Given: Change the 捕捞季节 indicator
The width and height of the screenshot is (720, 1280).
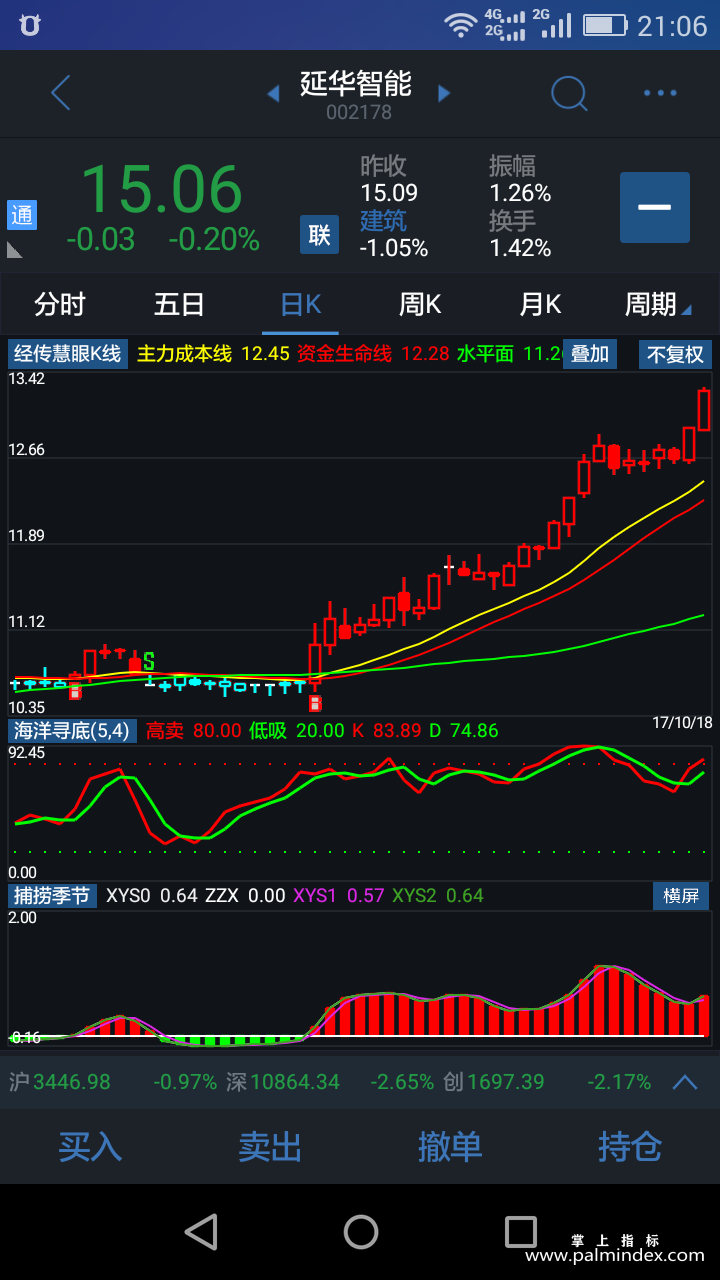Looking at the screenshot, I should coord(50,895).
